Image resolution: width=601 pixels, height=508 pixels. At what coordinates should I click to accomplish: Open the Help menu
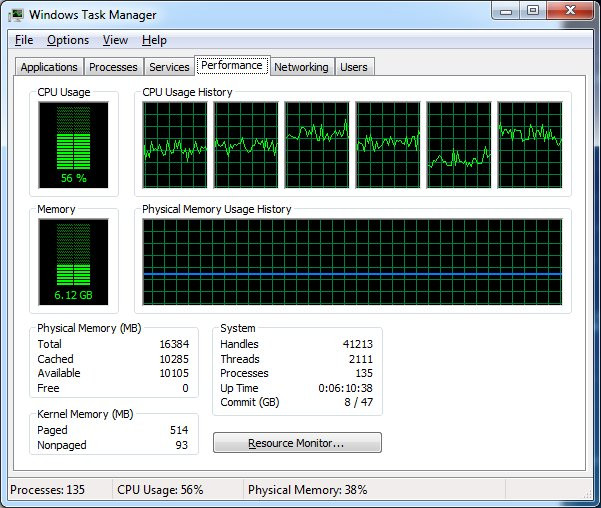pos(154,40)
